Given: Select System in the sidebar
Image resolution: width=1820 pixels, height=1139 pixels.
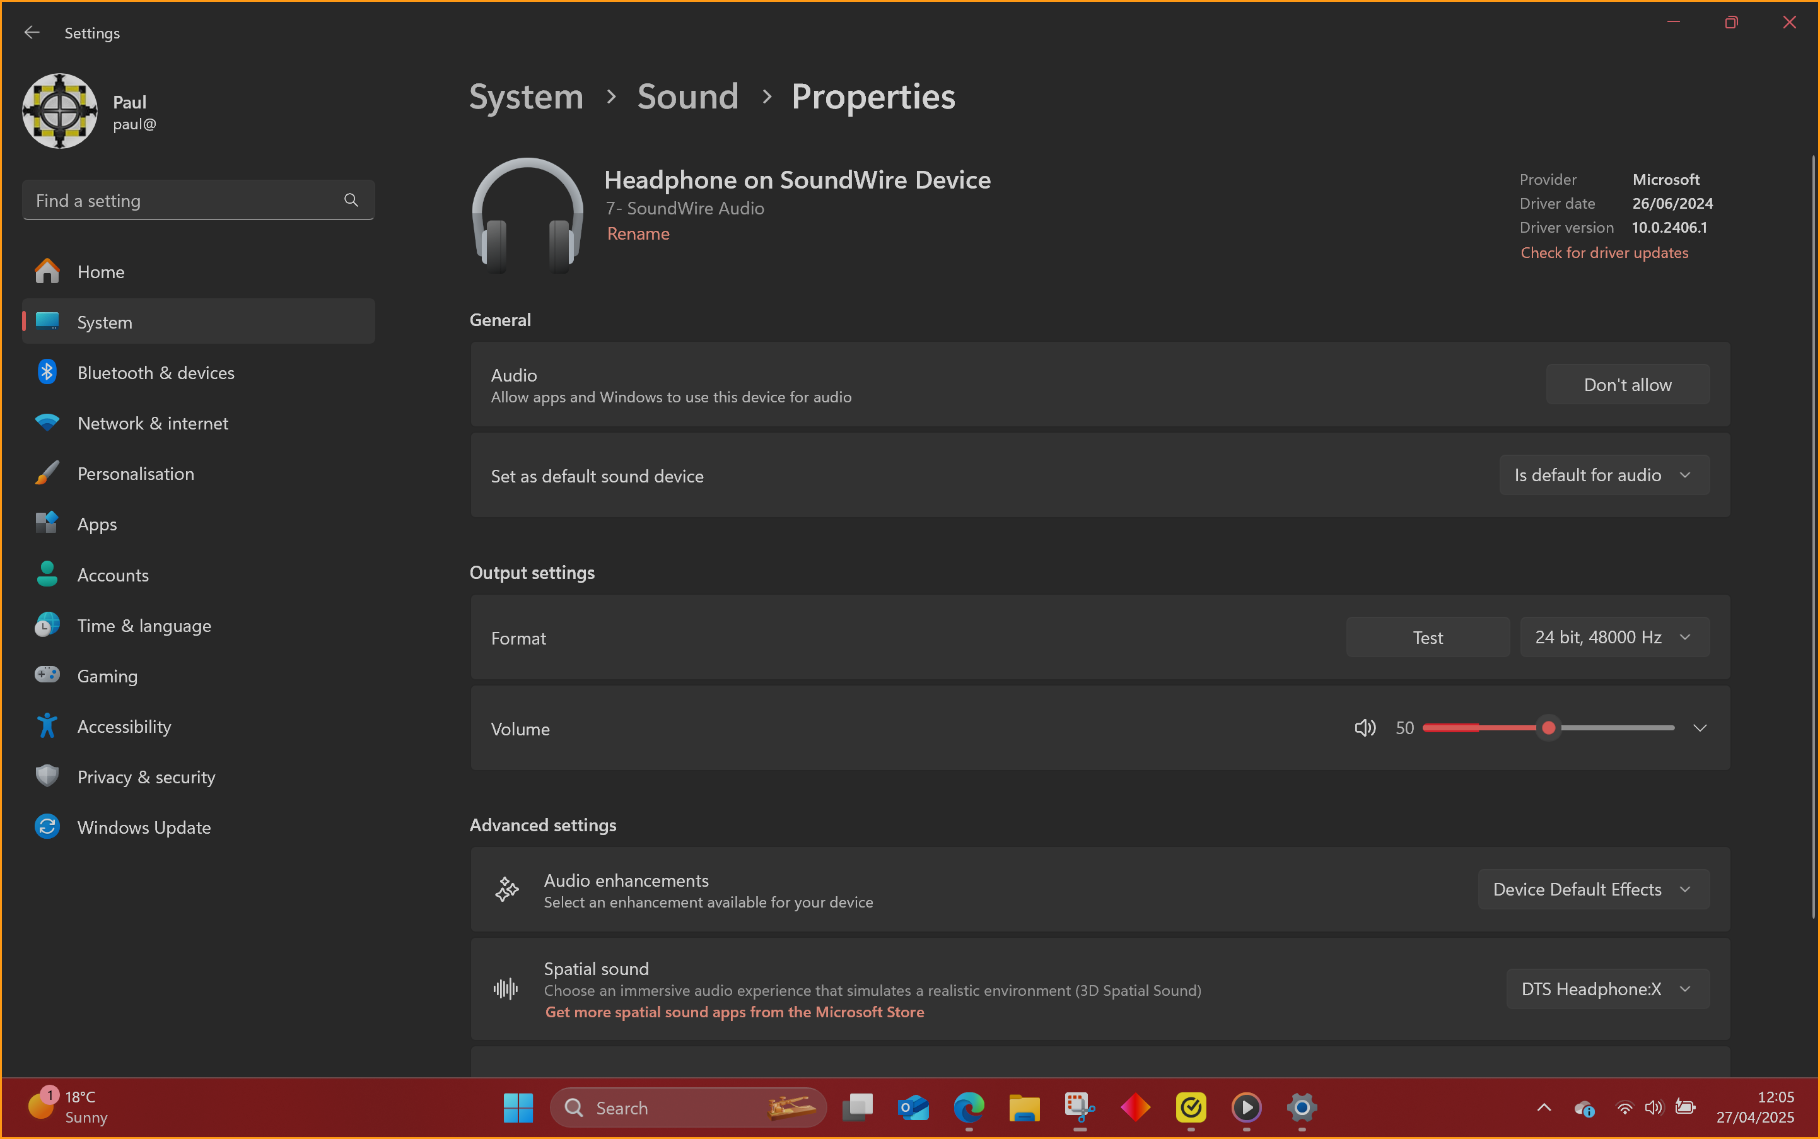Looking at the screenshot, I should [x=198, y=321].
